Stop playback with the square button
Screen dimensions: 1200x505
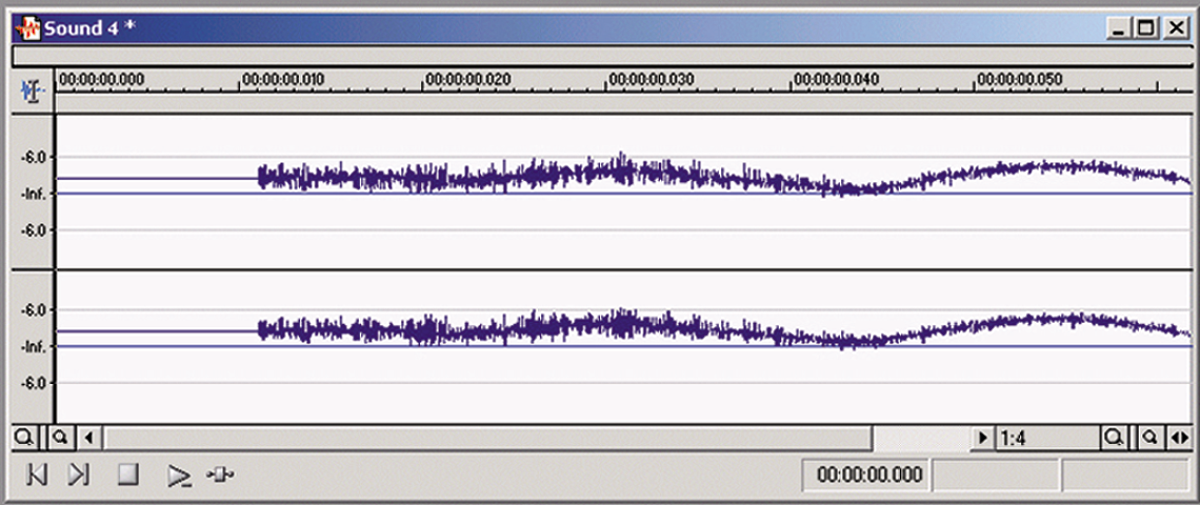pos(127,475)
